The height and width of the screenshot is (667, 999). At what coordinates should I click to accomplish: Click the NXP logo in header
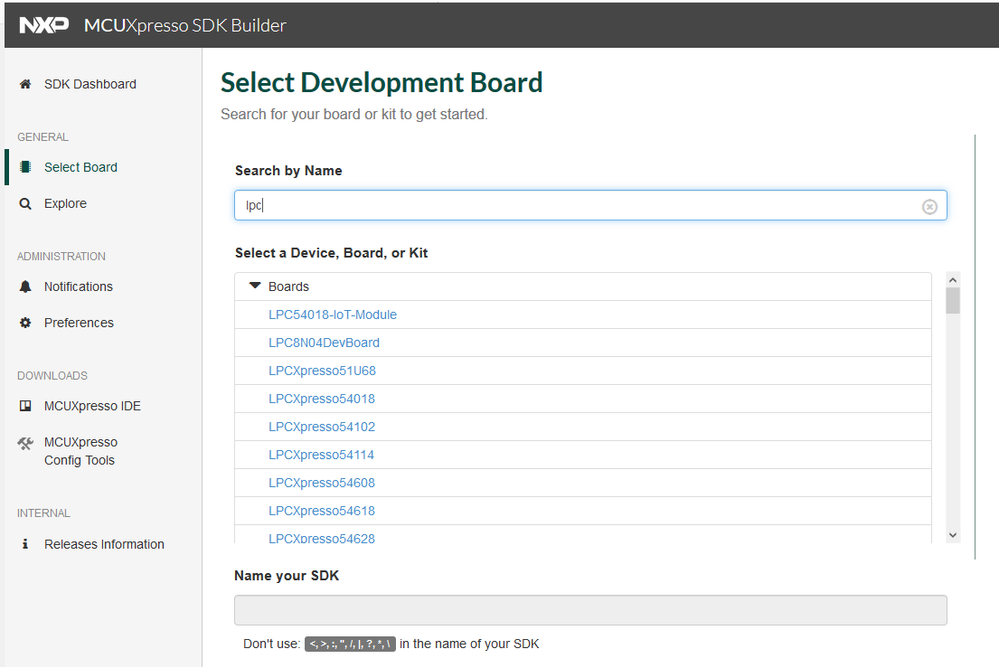tap(44, 25)
